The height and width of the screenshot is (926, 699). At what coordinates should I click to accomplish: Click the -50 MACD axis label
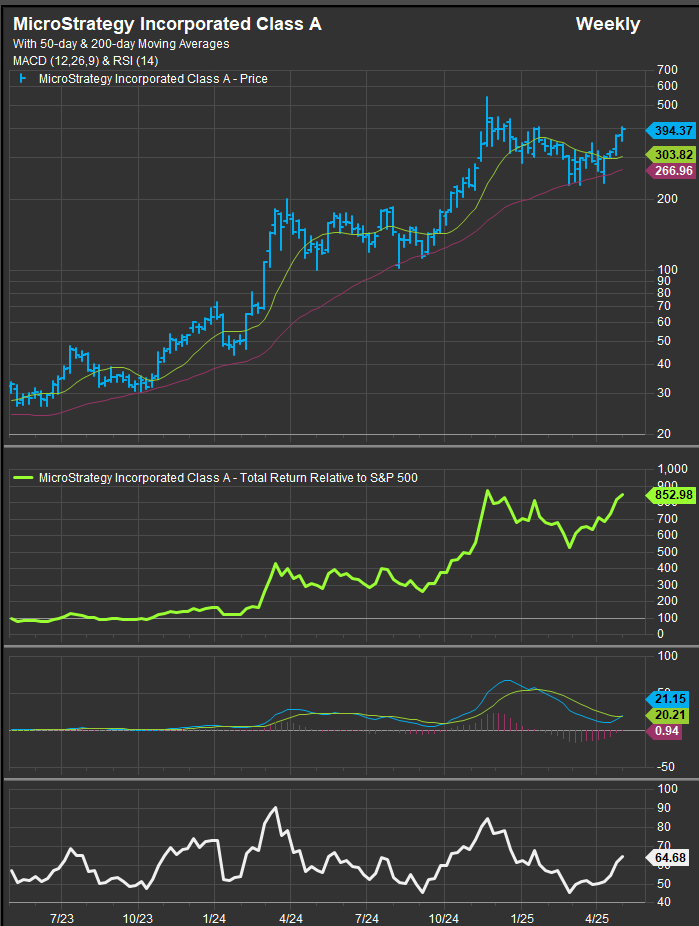pyautogui.click(x=666, y=767)
